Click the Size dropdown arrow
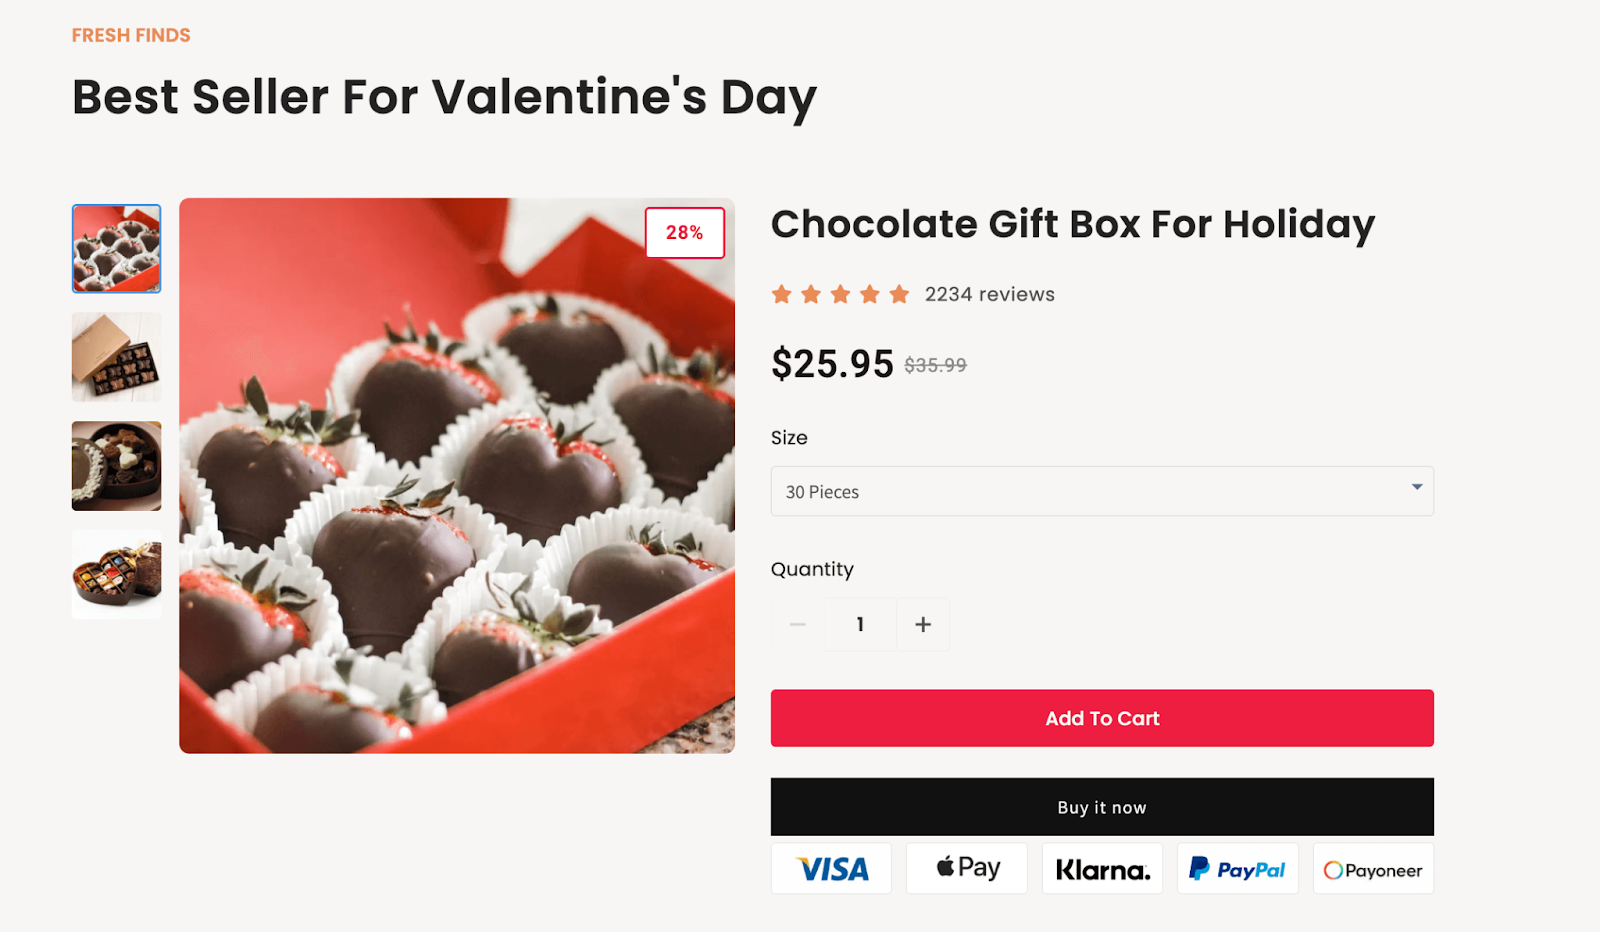The image size is (1600, 932). 1417,487
